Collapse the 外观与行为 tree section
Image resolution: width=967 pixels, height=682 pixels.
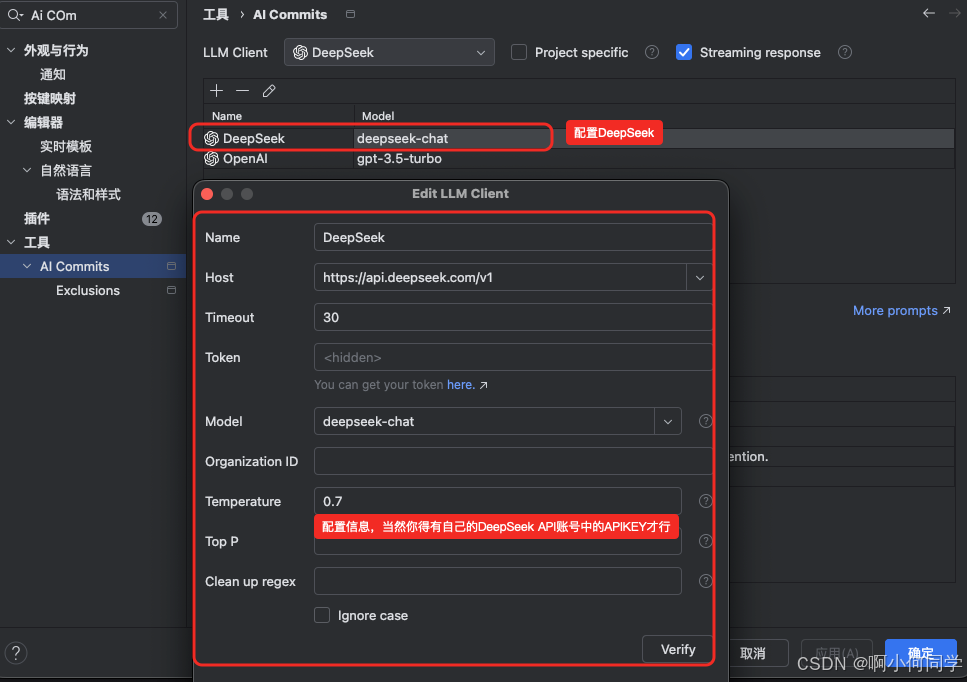point(11,51)
